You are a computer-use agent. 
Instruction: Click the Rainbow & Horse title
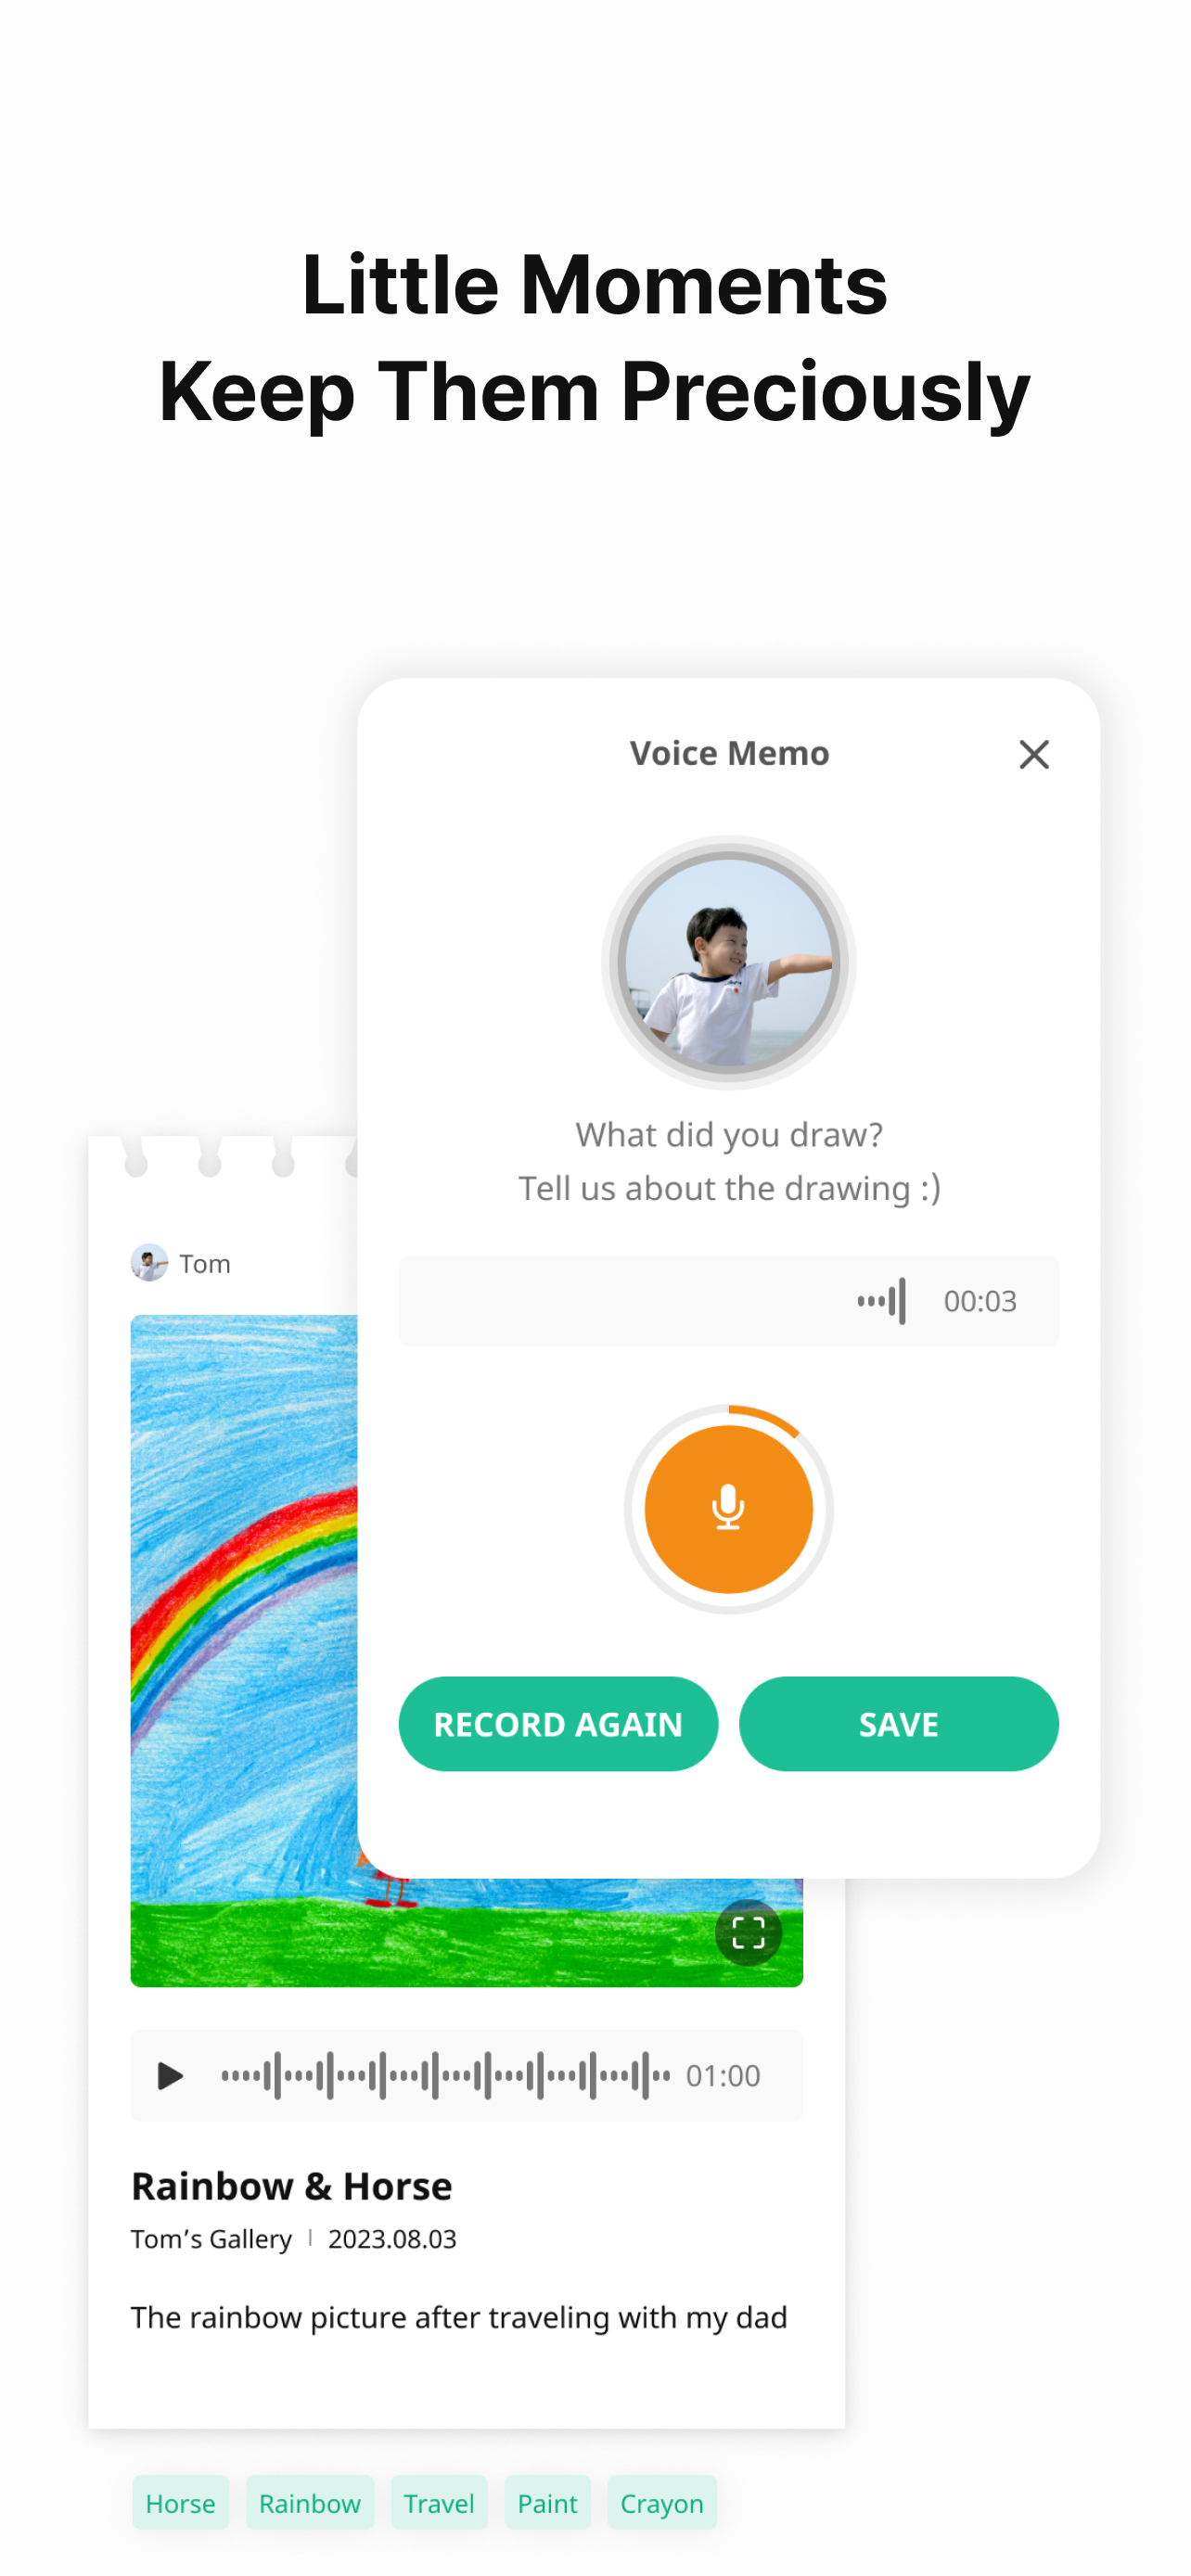point(292,2186)
